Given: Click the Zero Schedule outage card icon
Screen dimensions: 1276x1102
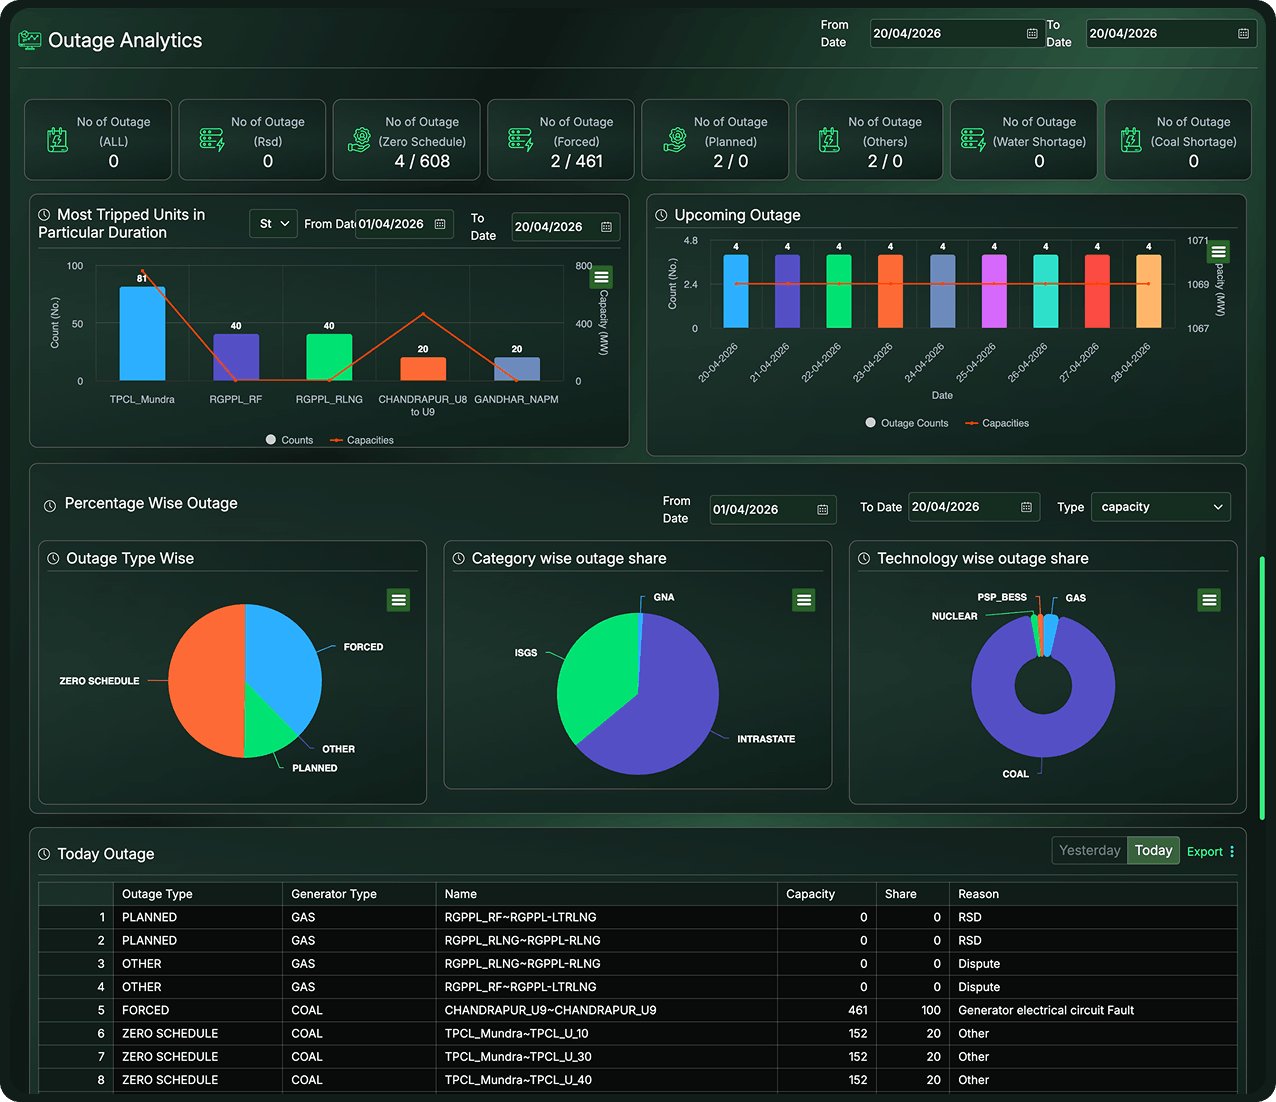Looking at the screenshot, I should (359, 140).
